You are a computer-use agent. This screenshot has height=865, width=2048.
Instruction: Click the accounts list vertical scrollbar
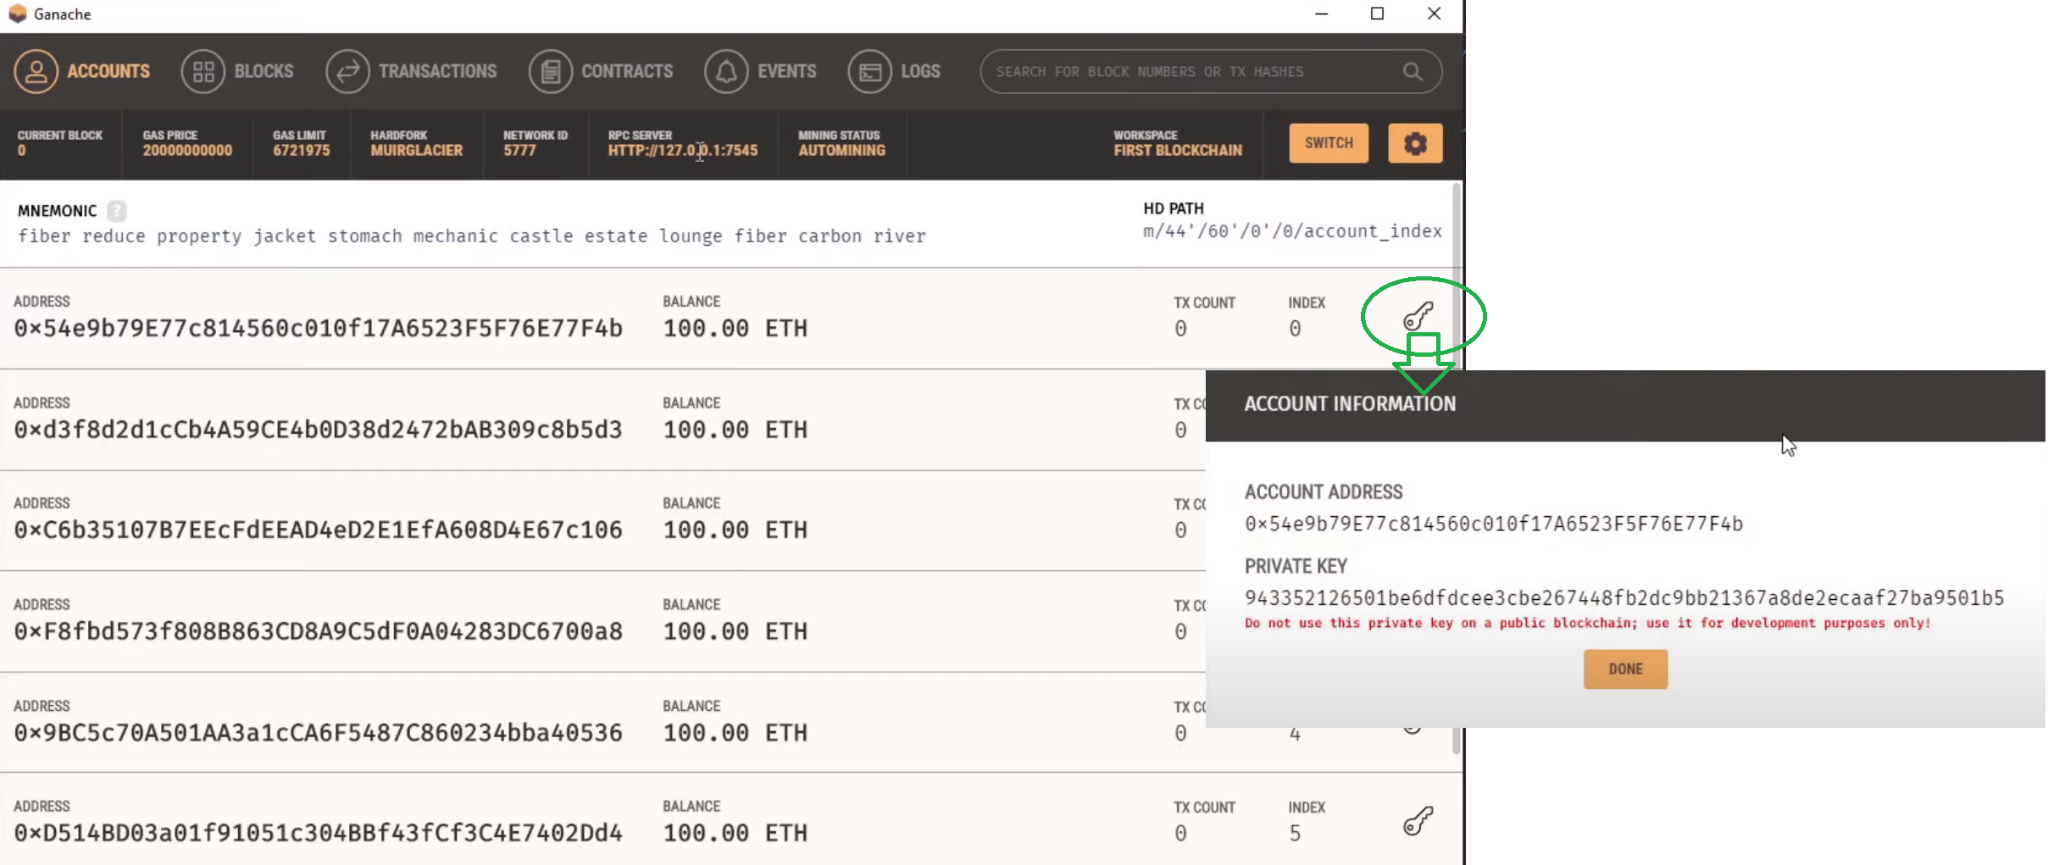tap(1457, 467)
